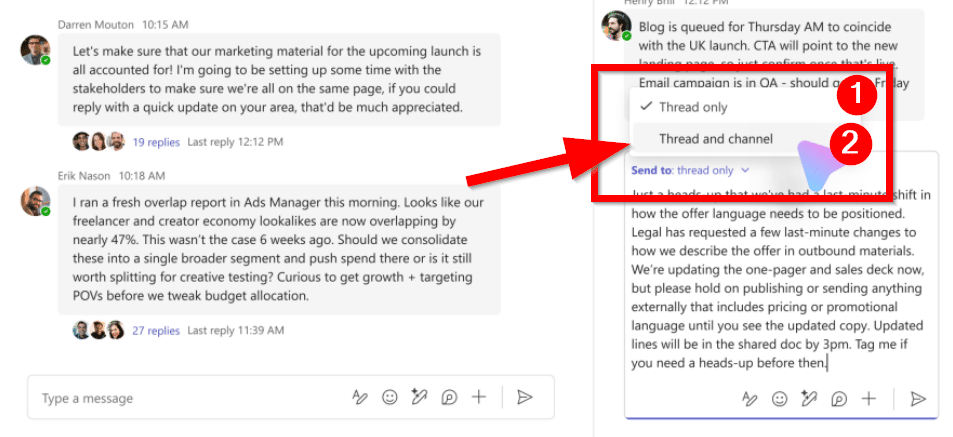Click plus icon in channel compose box
Screen dimensions: 953x437
[x=479, y=398]
